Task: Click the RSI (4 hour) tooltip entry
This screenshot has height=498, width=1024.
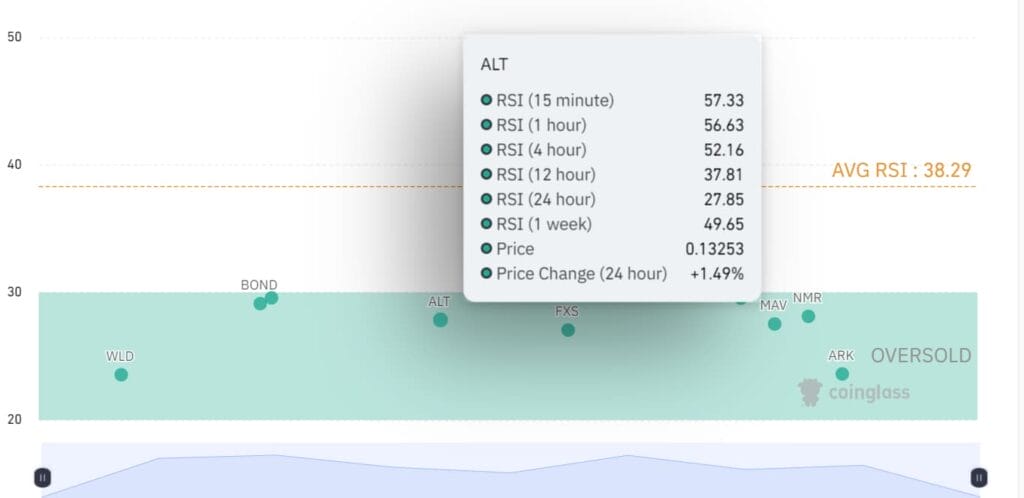Action: tap(612, 150)
